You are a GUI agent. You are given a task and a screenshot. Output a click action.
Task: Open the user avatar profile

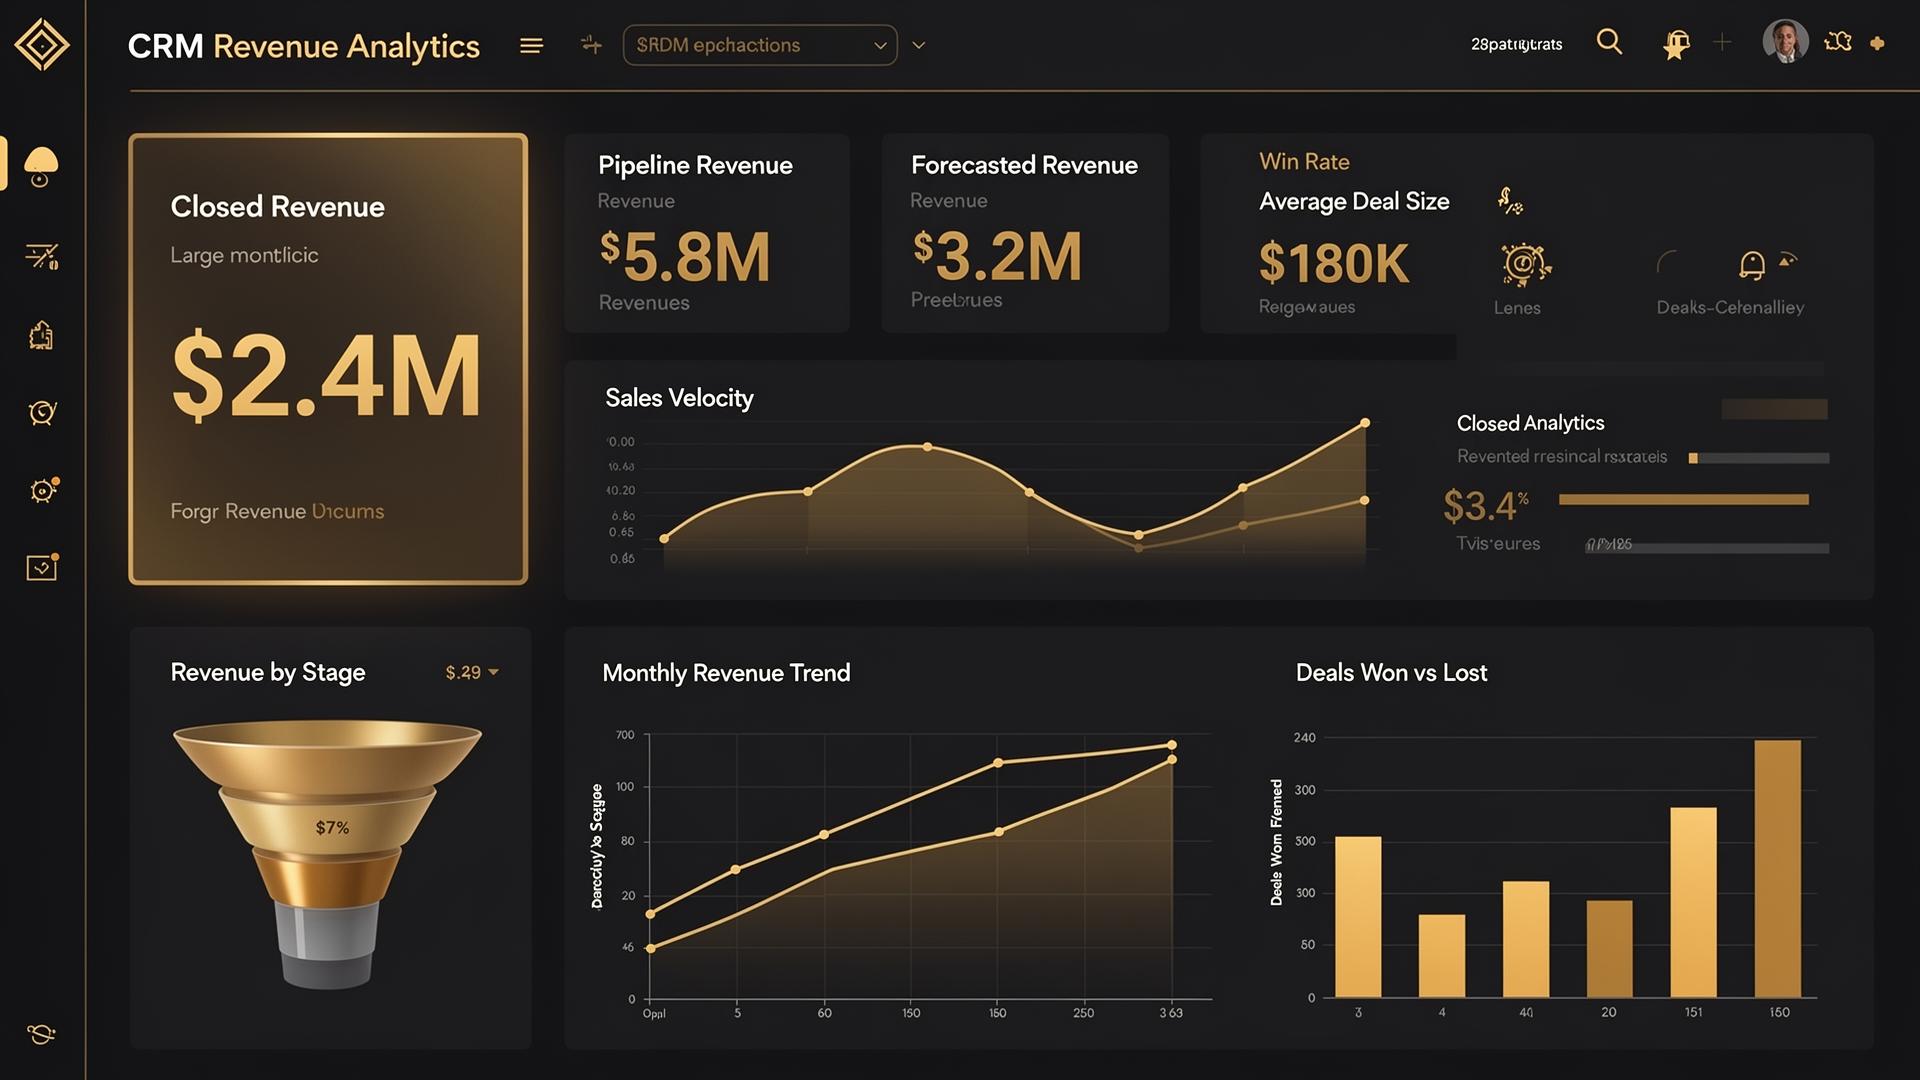click(1785, 42)
